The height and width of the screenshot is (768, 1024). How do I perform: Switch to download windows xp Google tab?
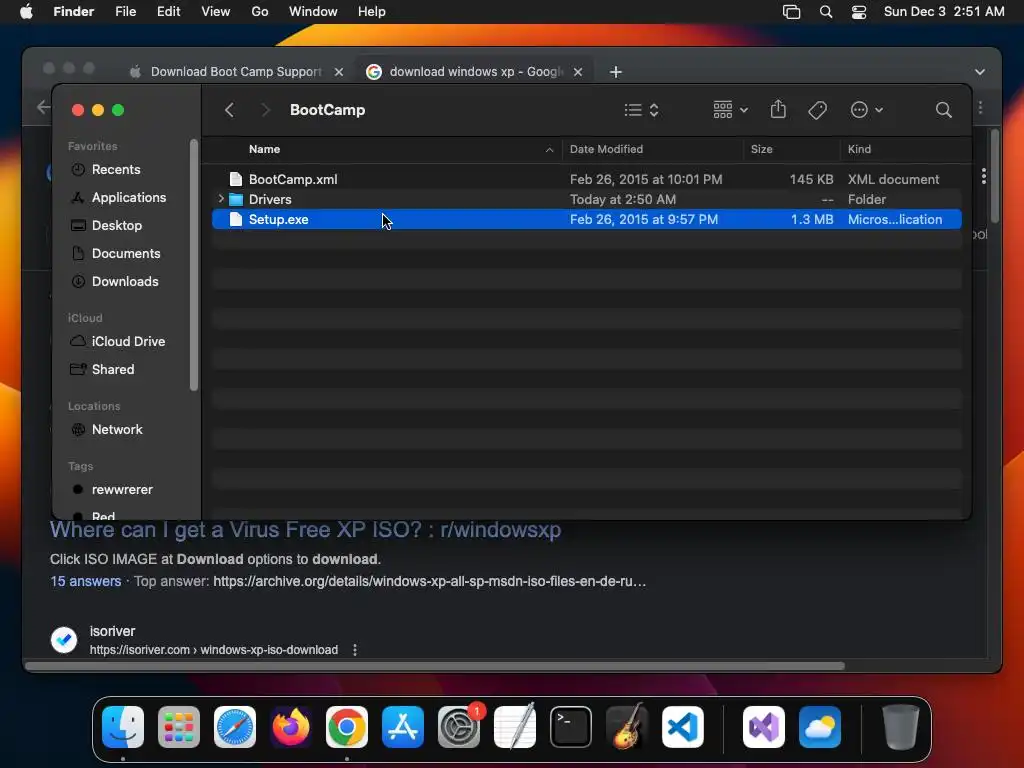(475, 72)
